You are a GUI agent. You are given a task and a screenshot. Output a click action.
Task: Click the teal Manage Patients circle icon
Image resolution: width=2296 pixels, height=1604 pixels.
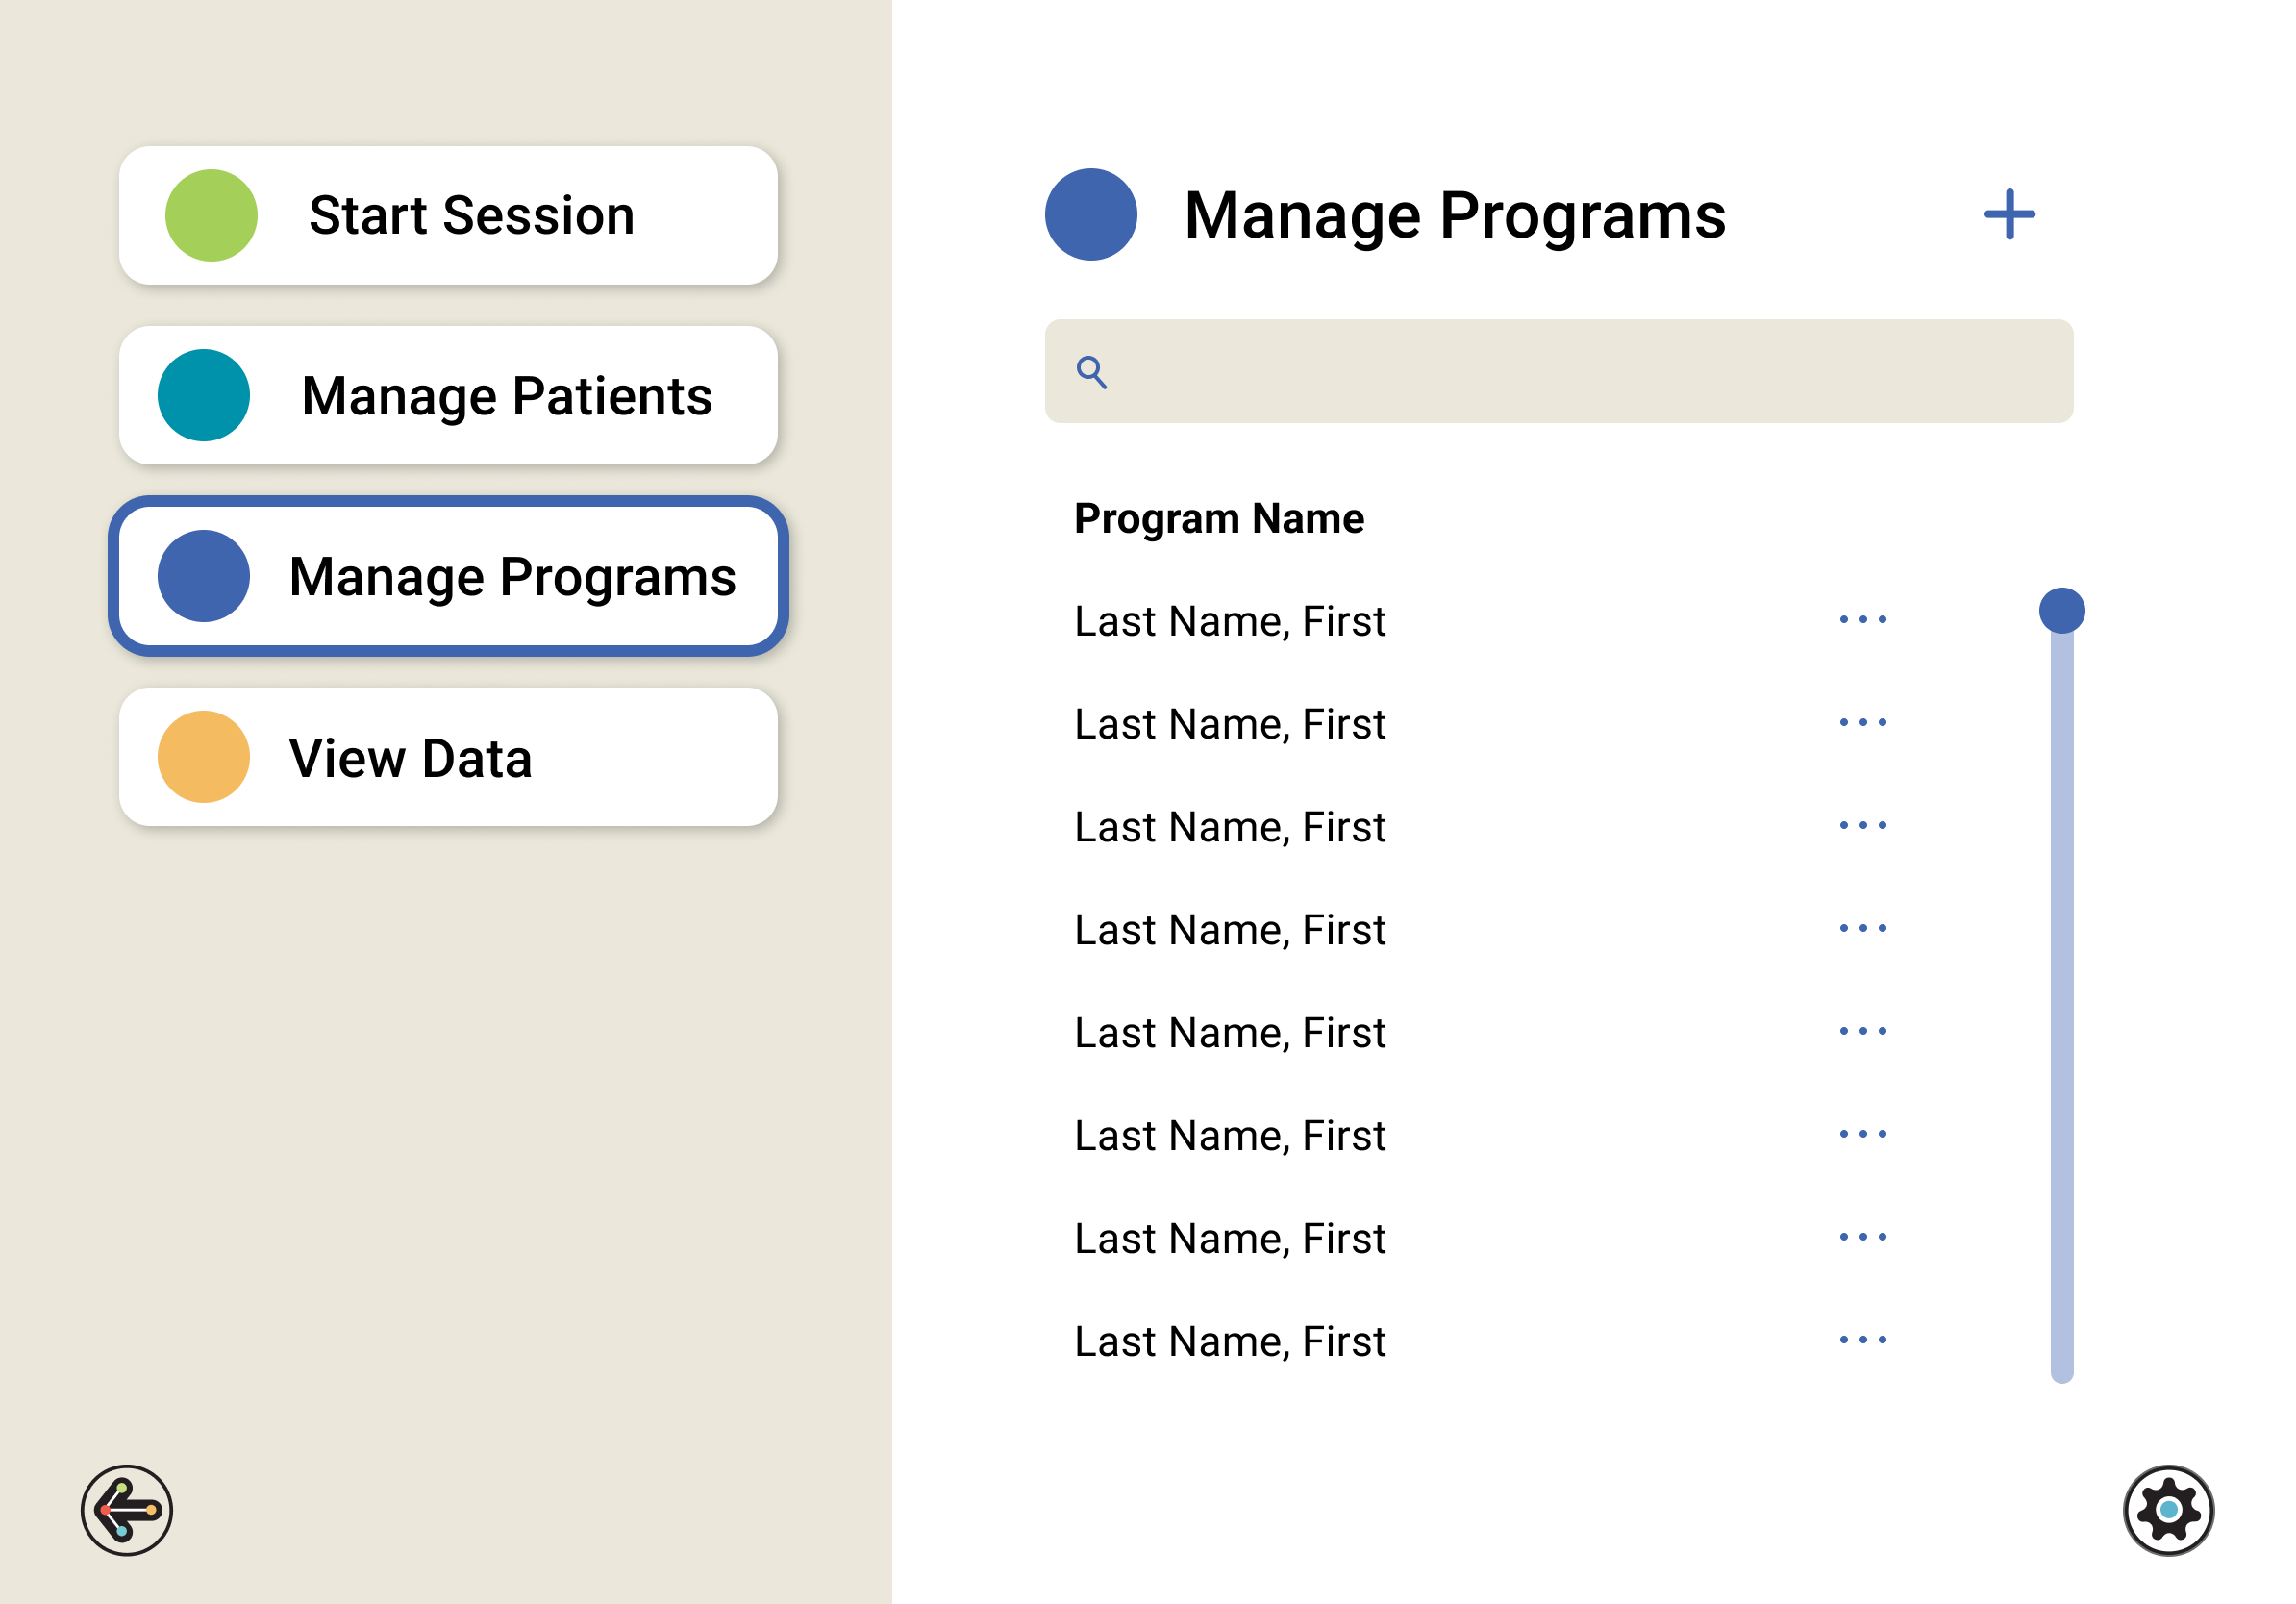(204, 395)
